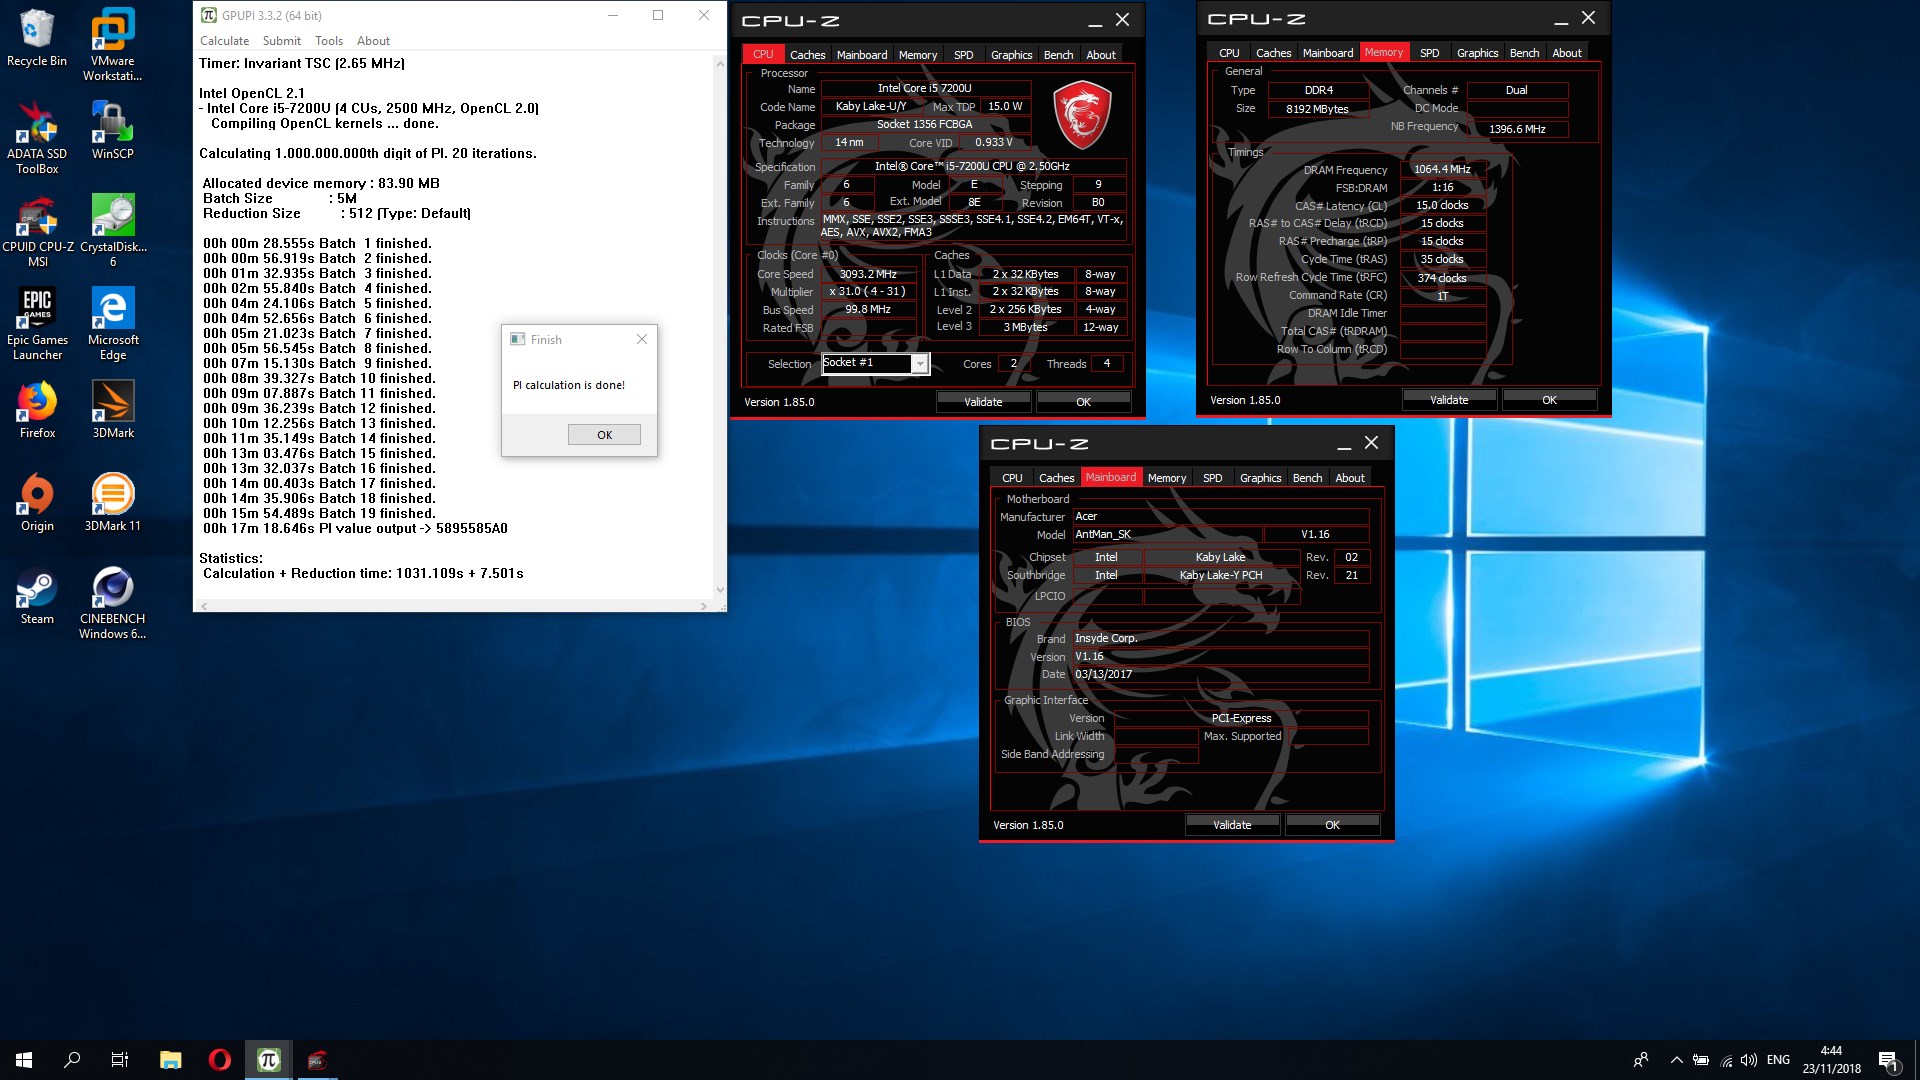The height and width of the screenshot is (1080, 1920).
Task: Click the 'AntMan_SK' motherboard model field
Action: [1167, 535]
